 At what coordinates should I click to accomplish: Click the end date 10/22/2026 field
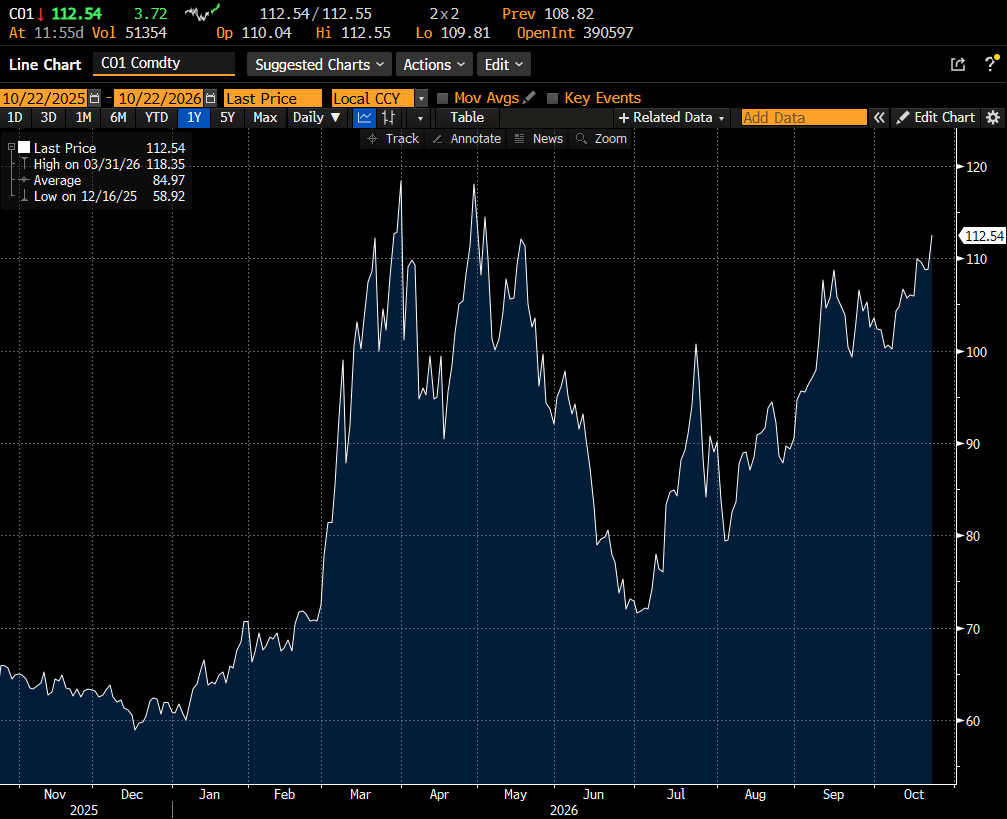(159, 98)
